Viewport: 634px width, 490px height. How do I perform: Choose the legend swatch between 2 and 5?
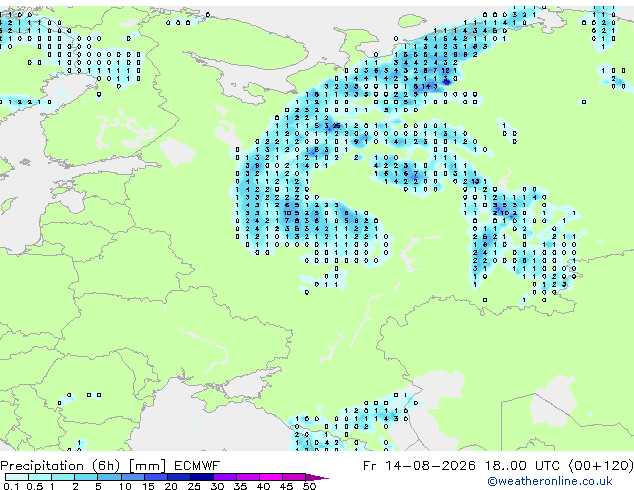point(86,477)
